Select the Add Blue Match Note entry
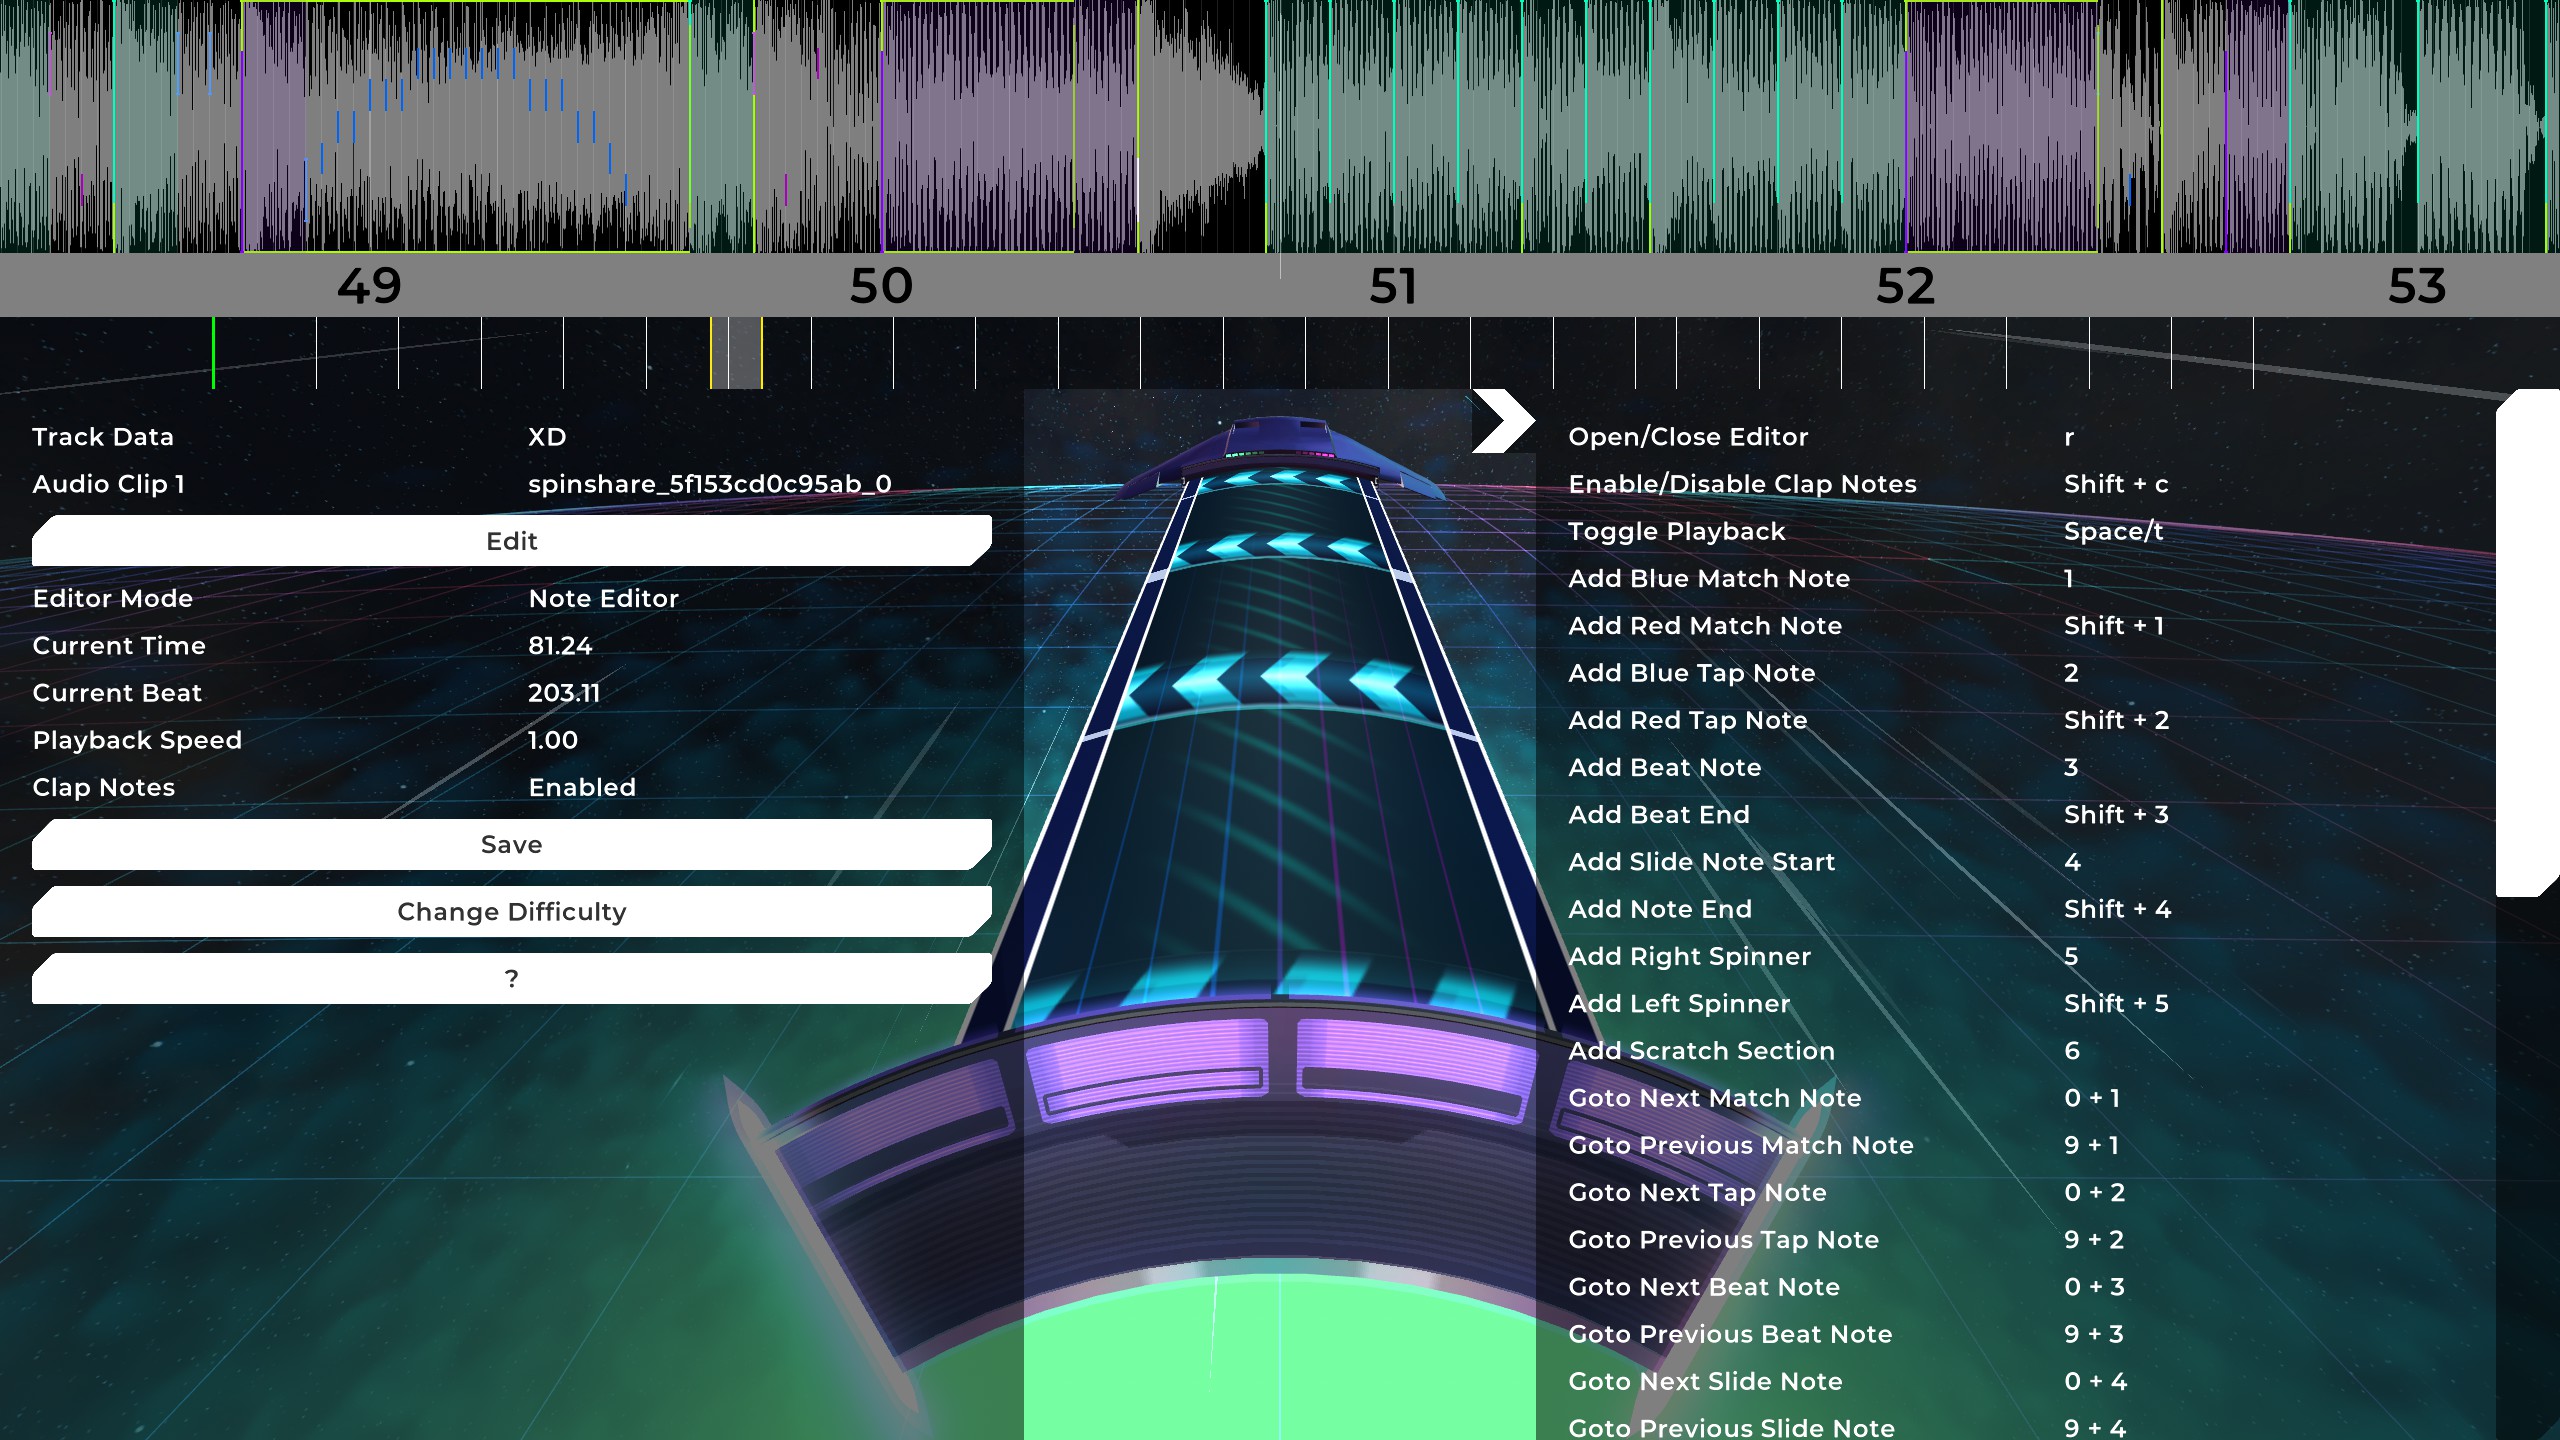This screenshot has height=1440, width=2560. point(1708,579)
